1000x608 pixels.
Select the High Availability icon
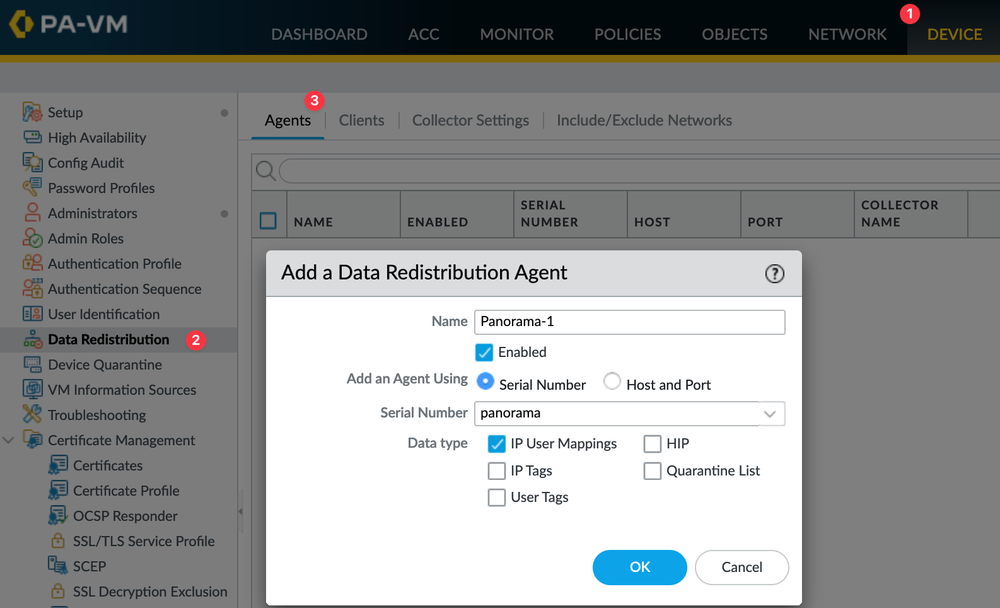coord(34,137)
